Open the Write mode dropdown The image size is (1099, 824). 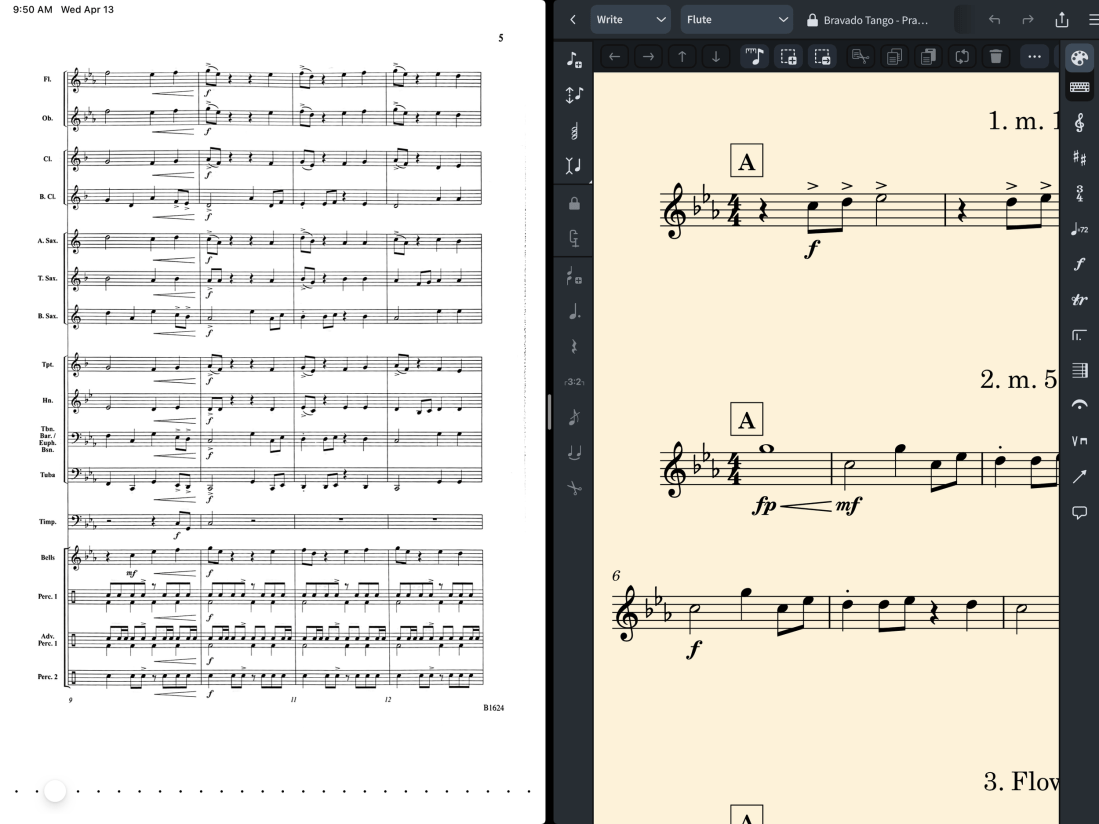tap(630, 19)
